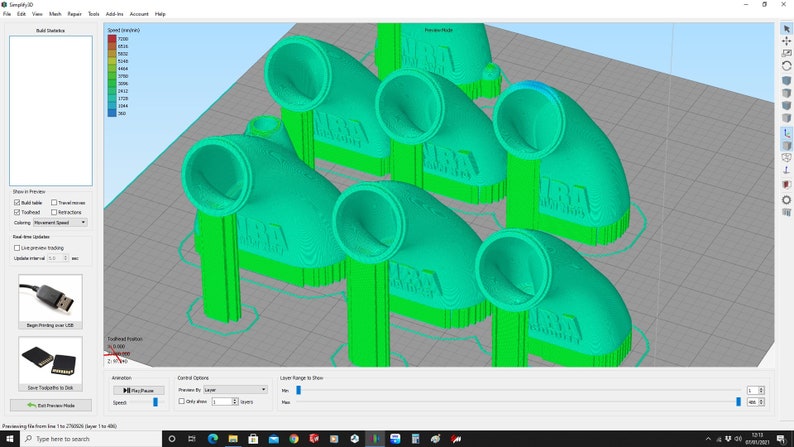Open the Edit menu
Image resolution: width=794 pixels, height=447 pixels.
click(21, 14)
